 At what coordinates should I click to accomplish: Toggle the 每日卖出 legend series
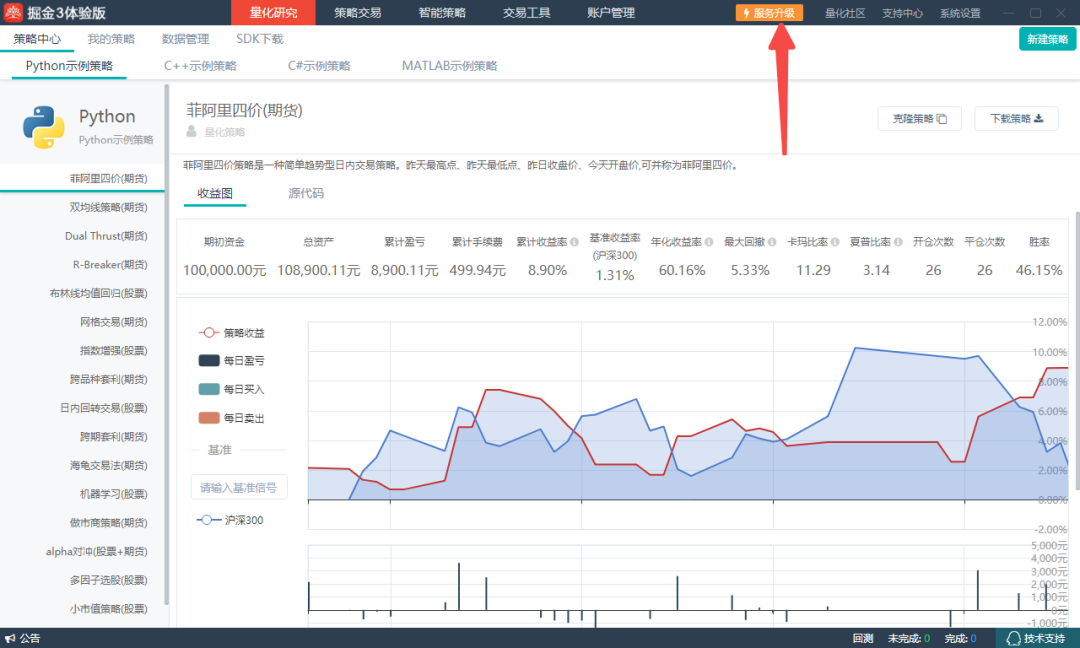(x=231, y=418)
